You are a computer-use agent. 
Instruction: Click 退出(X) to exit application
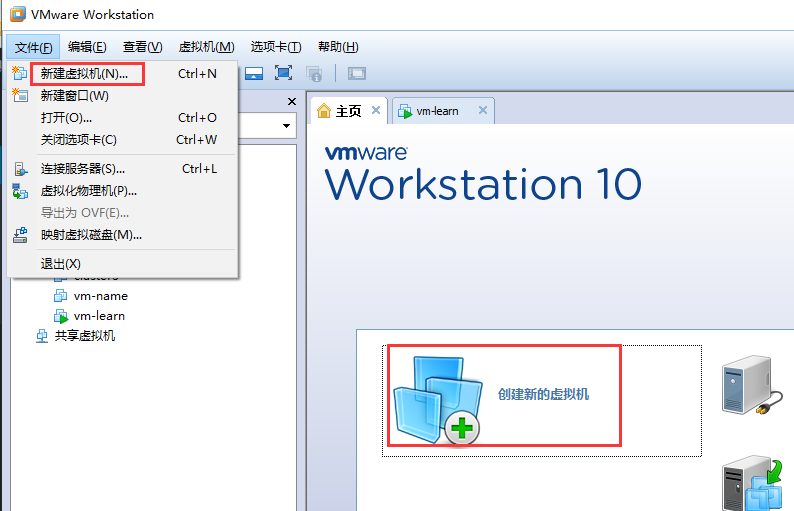coord(123,264)
